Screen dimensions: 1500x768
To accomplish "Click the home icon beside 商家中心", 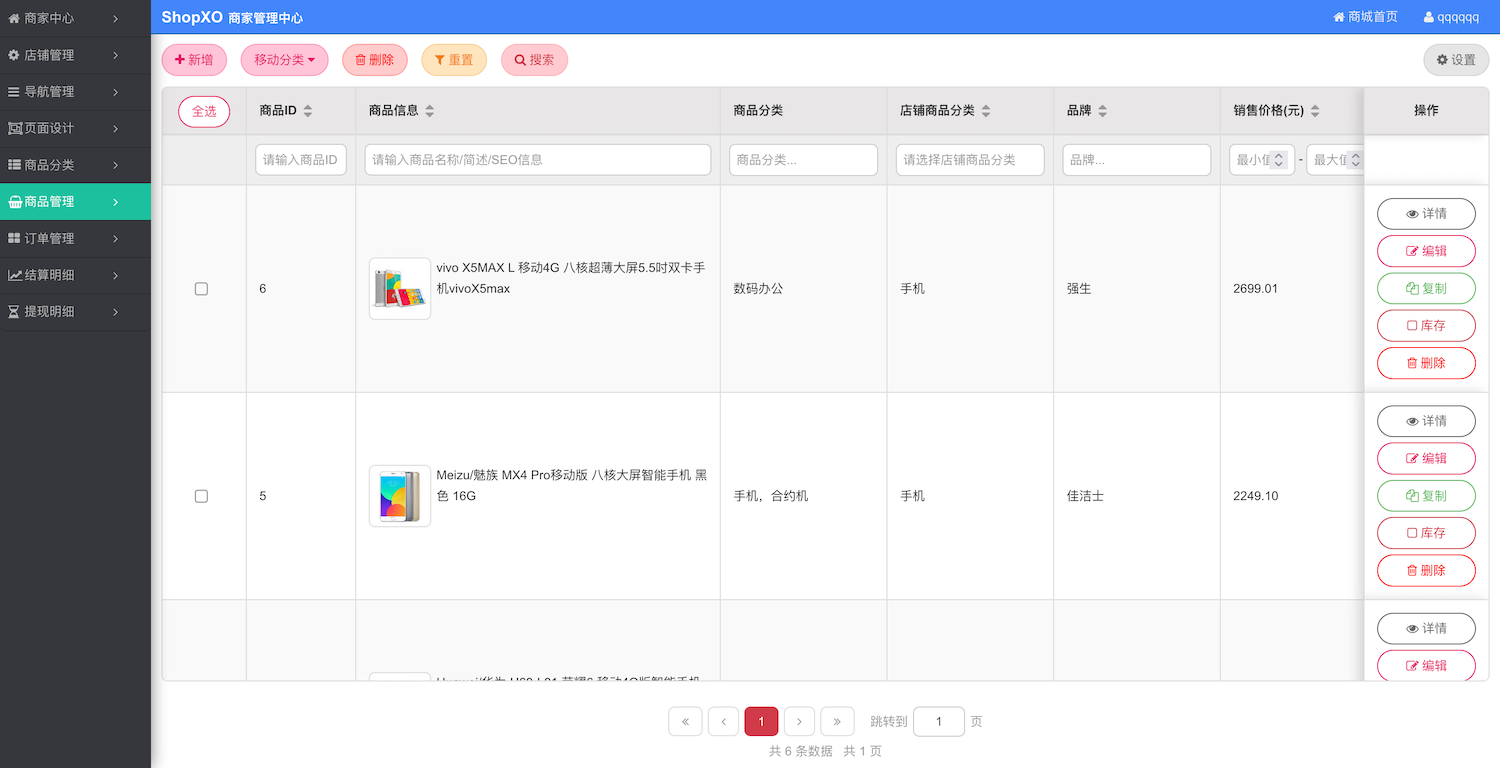I will [x=14, y=18].
